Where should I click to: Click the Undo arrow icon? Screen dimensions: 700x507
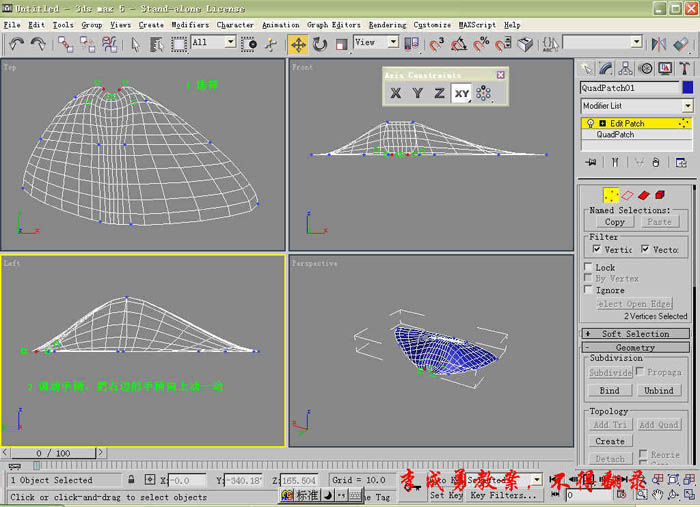(17, 44)
